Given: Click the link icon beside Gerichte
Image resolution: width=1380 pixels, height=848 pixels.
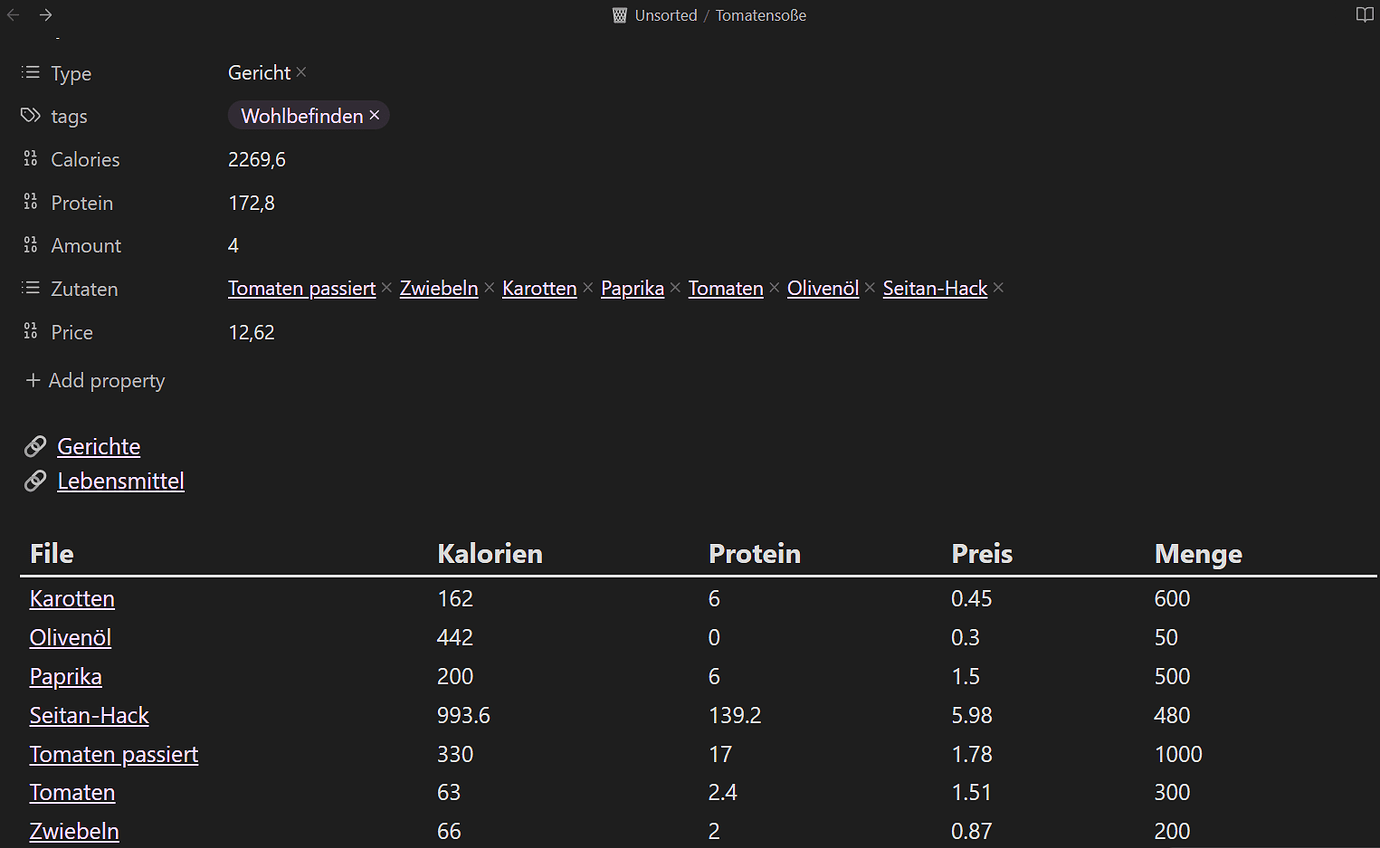Looking at the screenshot, I should point(35,445).
